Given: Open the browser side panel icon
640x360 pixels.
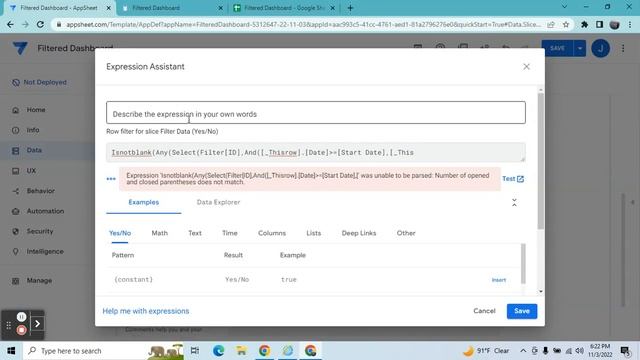Looking at the screenshot, I should coord(599,24).
